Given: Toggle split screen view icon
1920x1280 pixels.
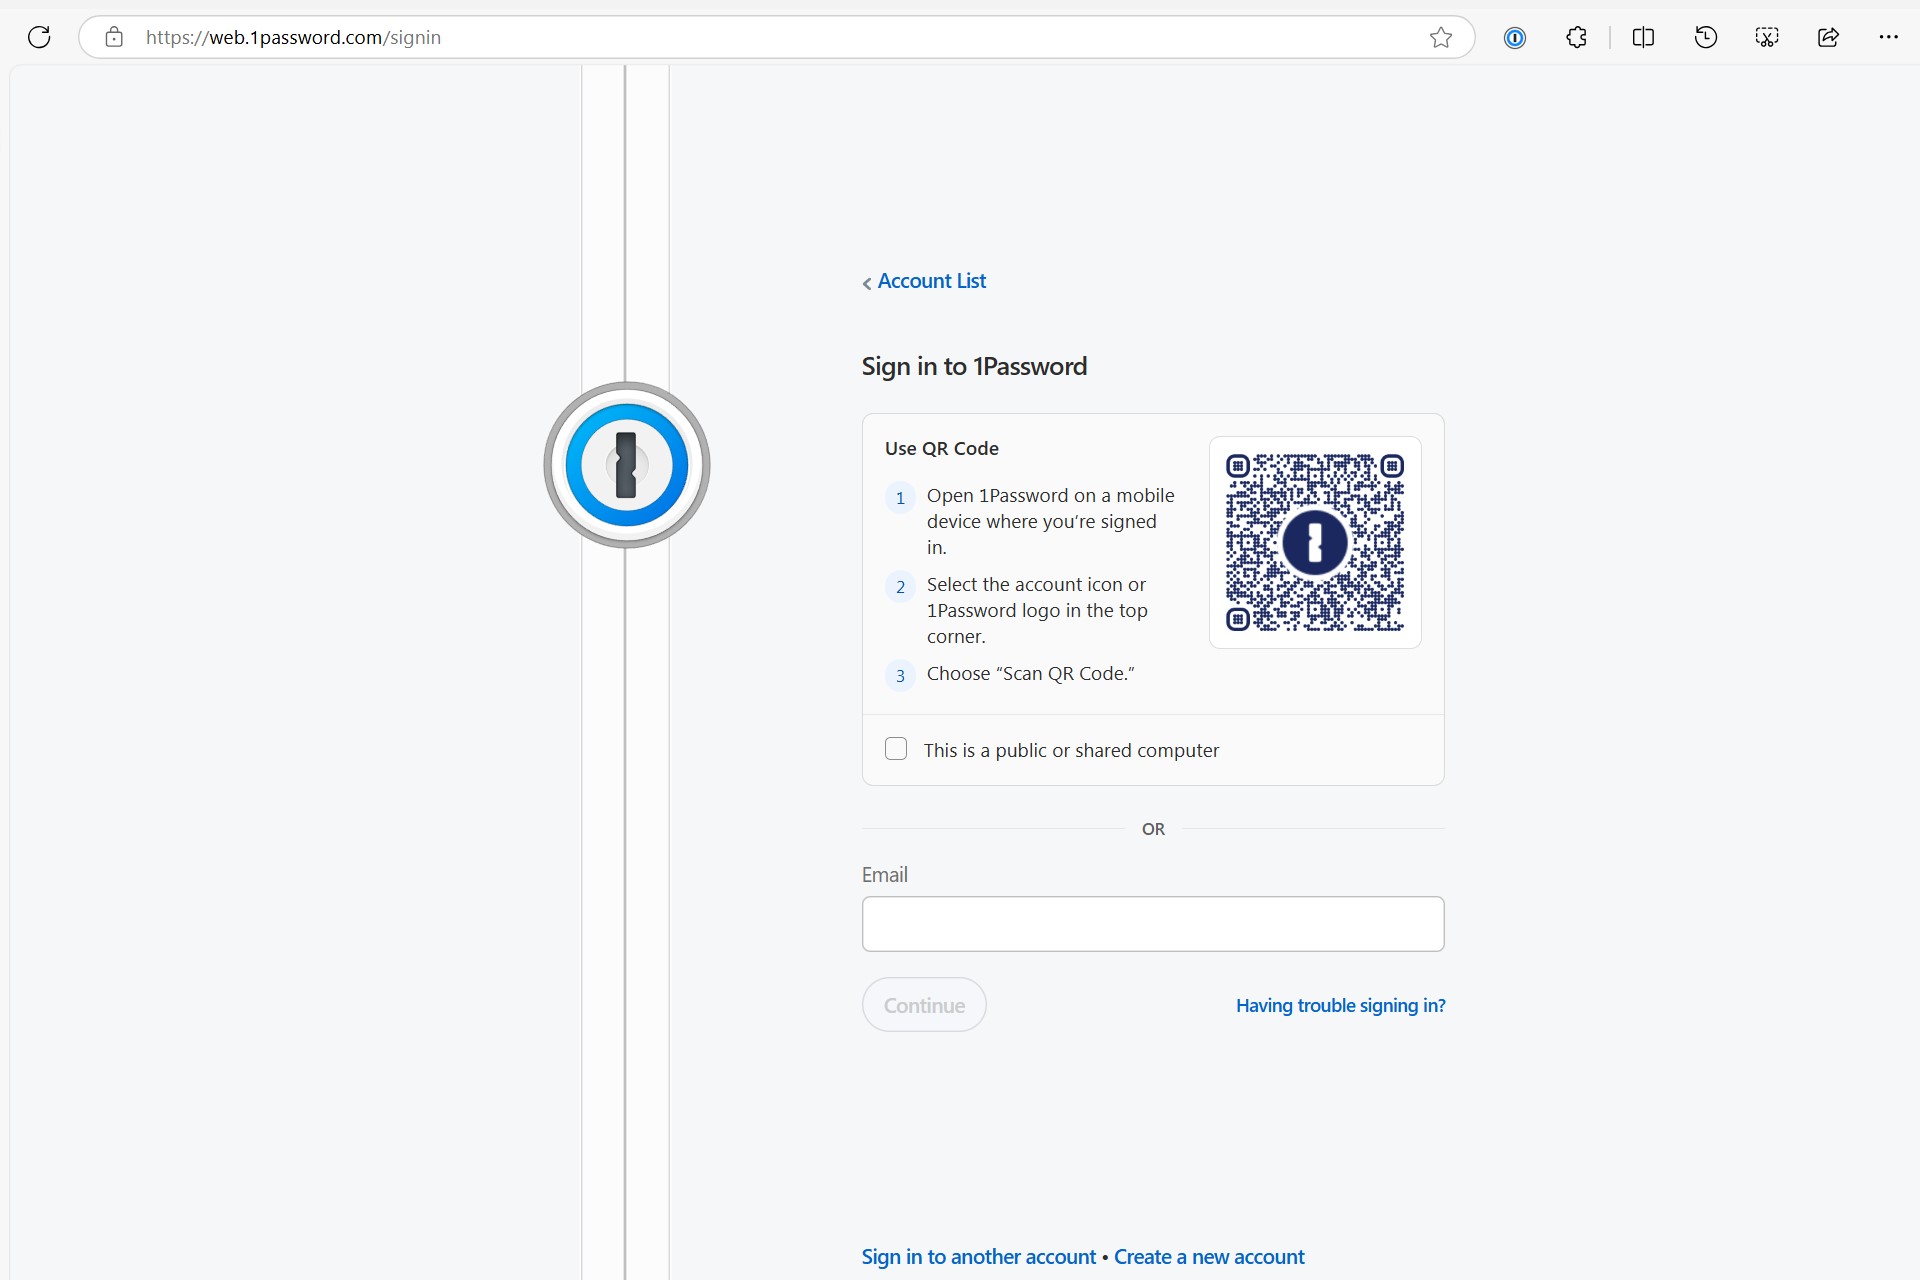Looking at the screenshot, I should click(1643, 37).
